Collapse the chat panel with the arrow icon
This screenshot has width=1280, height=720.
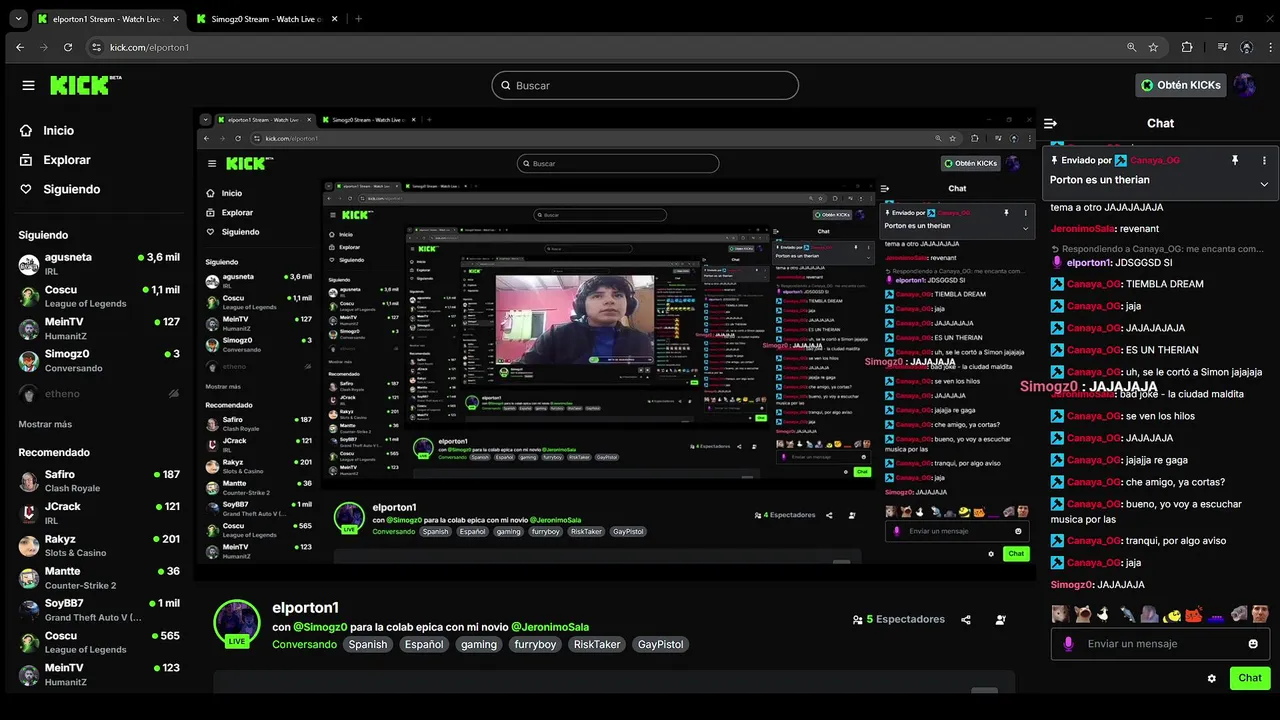pos(1050,123)
